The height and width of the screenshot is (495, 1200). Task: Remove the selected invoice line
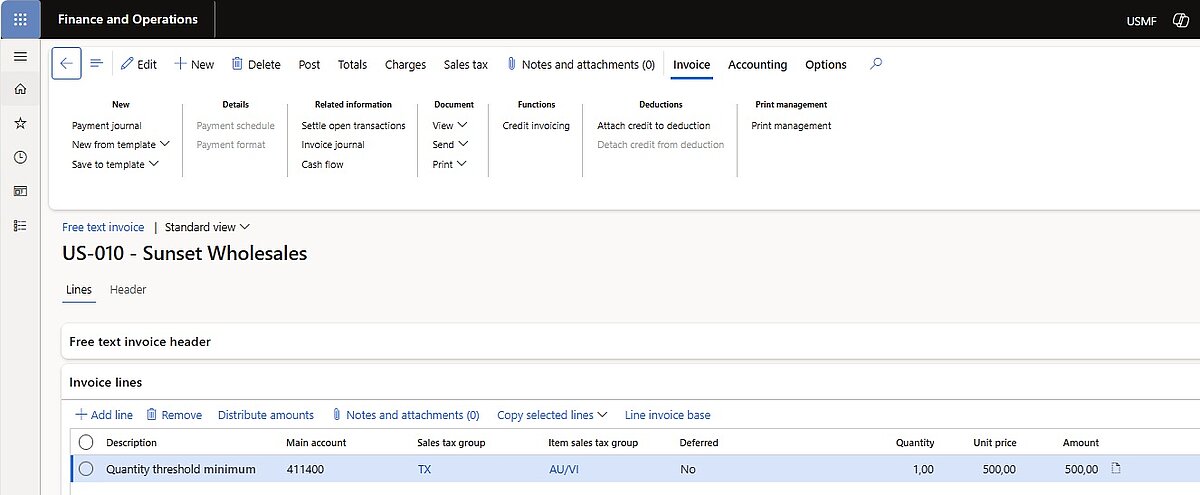click(x=174, y=415)
